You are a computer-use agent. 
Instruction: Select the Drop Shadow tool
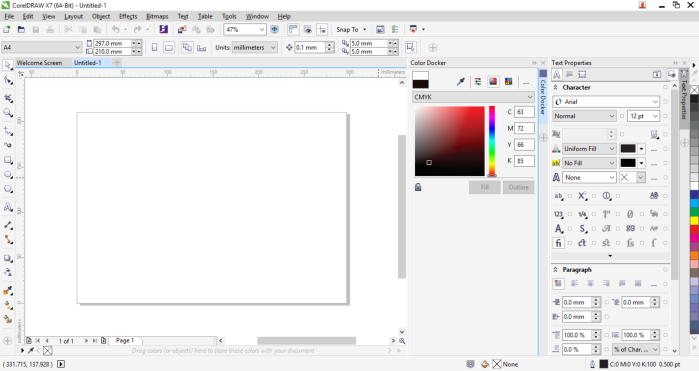(x=8, y=258)
